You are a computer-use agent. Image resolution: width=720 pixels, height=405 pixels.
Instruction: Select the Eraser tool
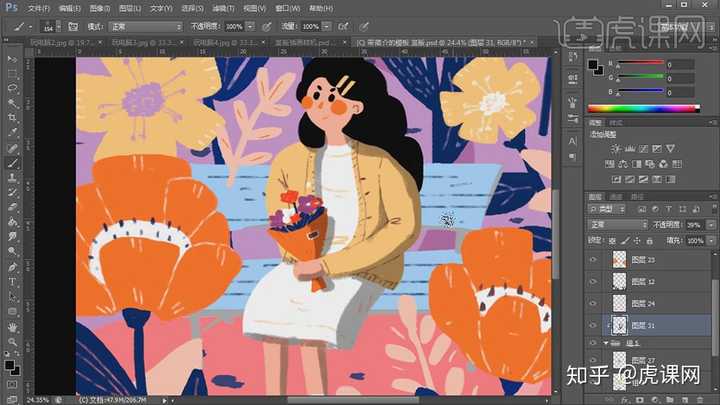coord(12,207)
